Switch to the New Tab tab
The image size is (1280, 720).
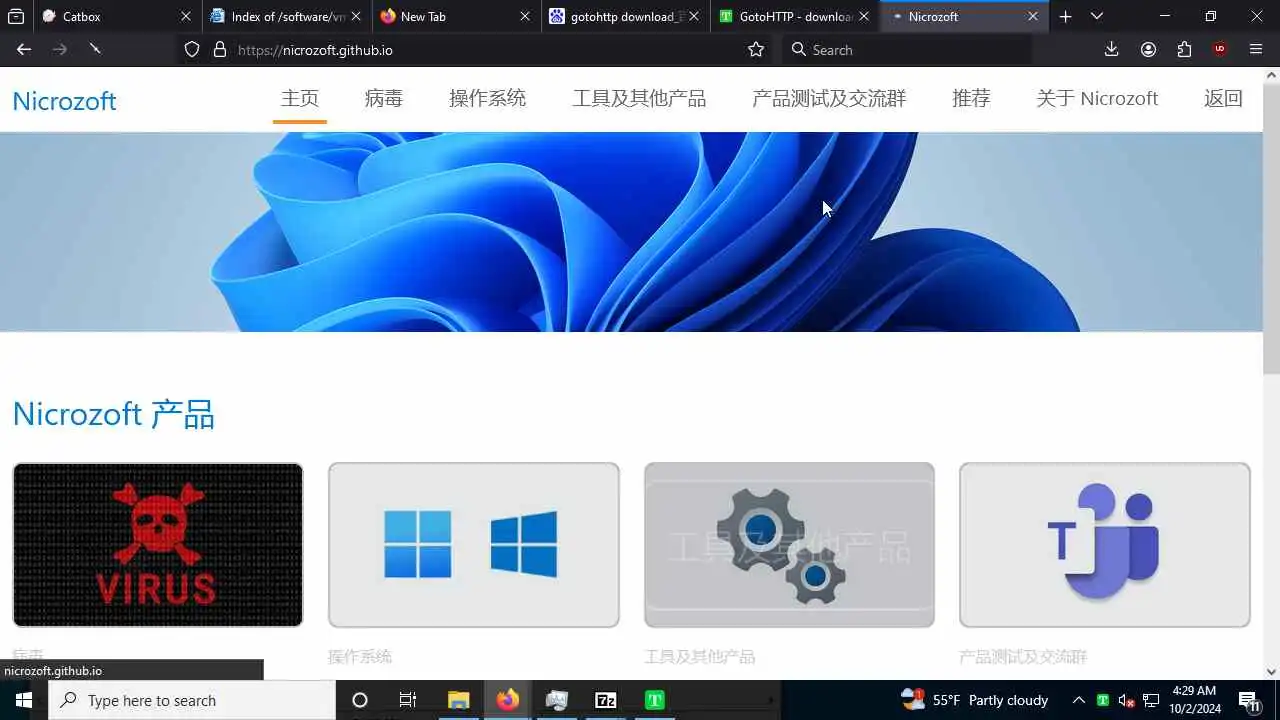click(455, 16)
